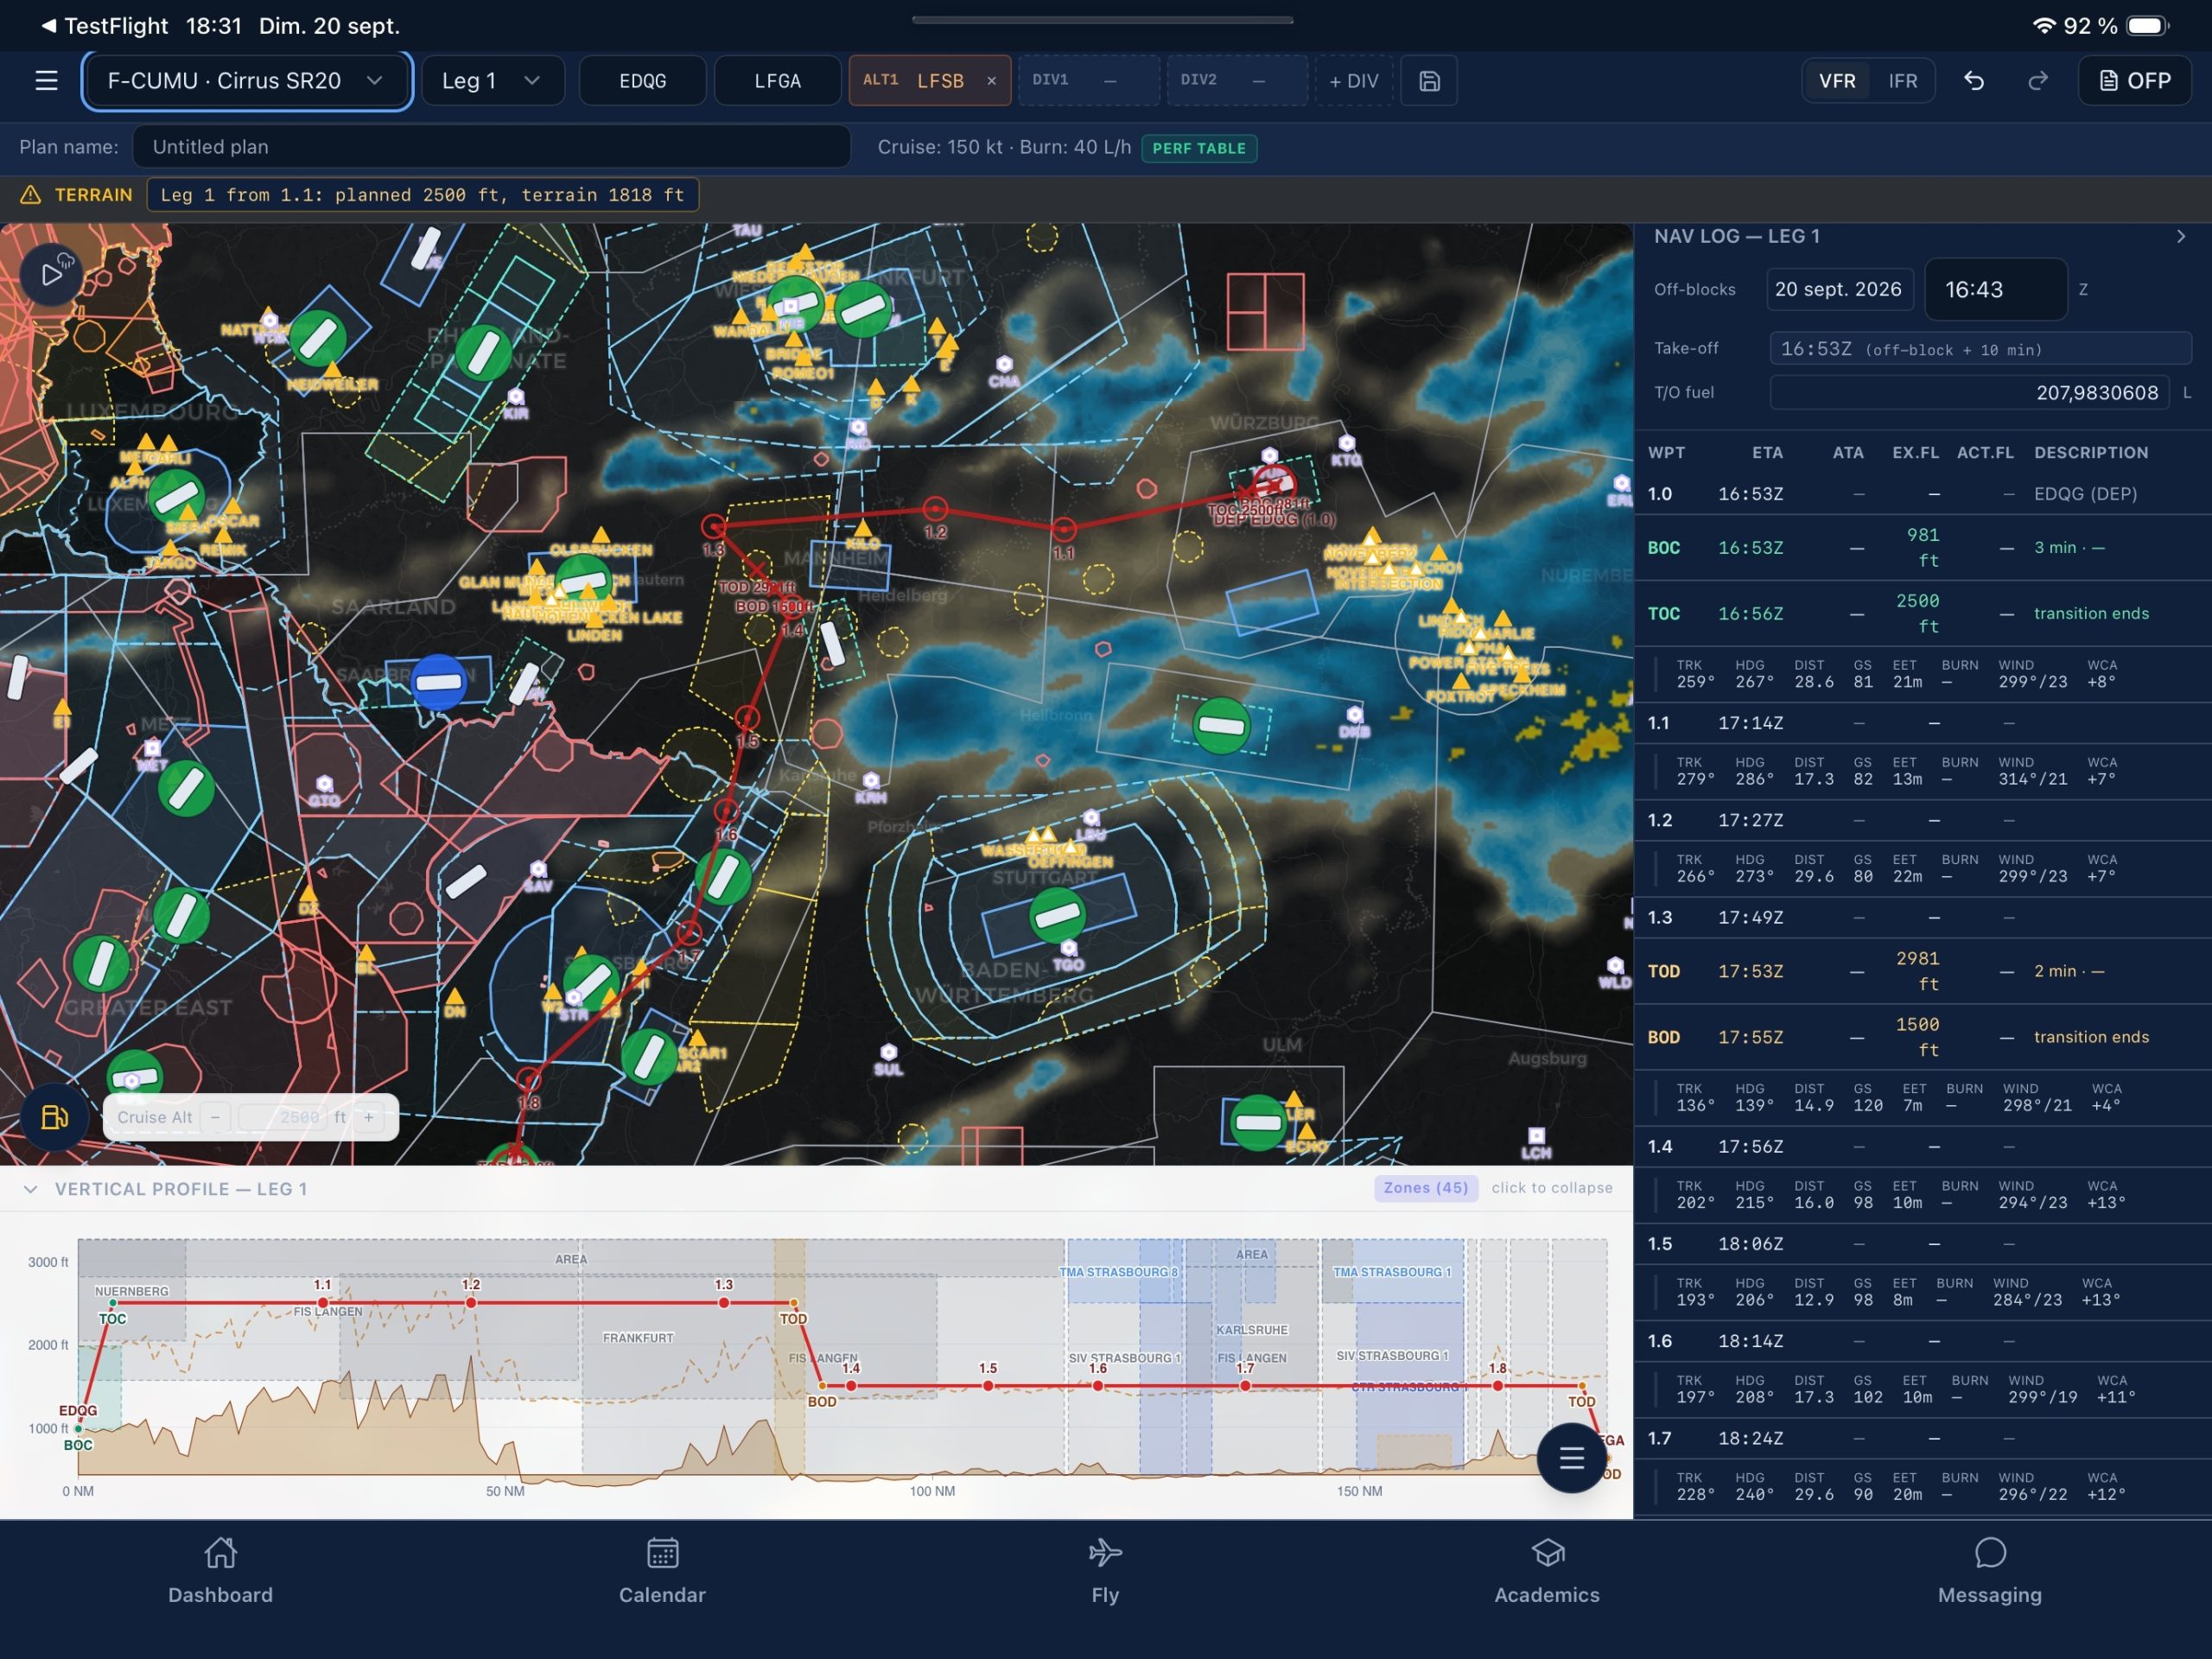
Task: Edit the T/O fuel value
Action: (x=1968, y=393)
